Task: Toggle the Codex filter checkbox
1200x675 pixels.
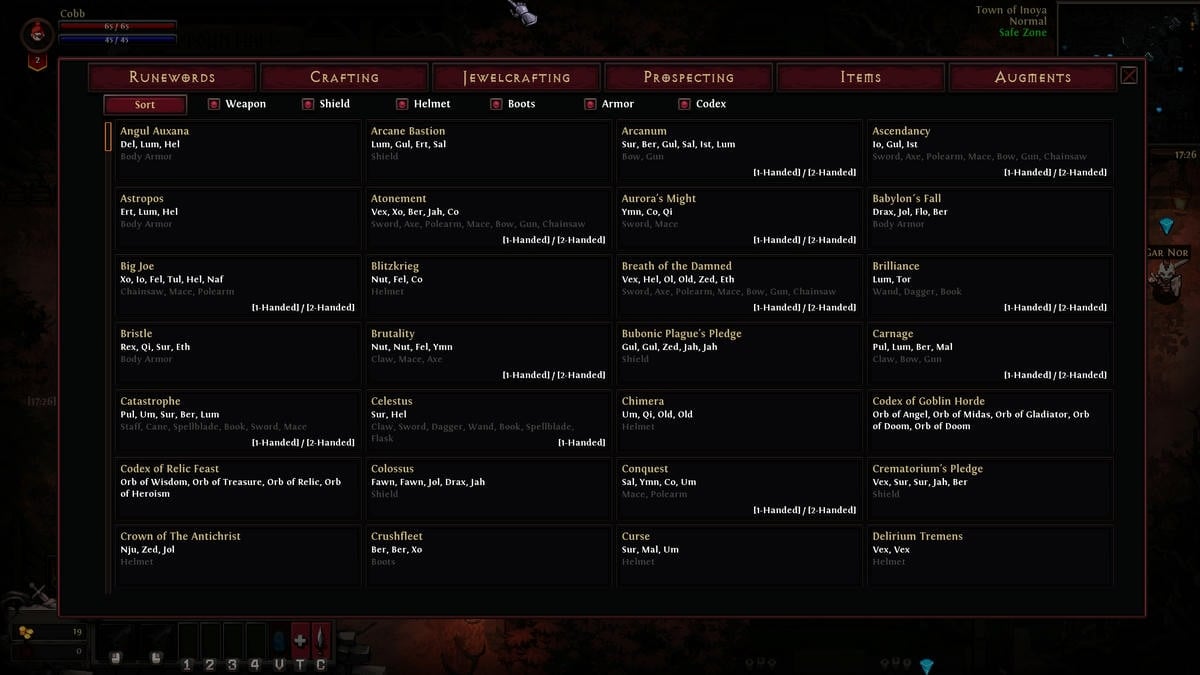Action: (x=685, y=104)
